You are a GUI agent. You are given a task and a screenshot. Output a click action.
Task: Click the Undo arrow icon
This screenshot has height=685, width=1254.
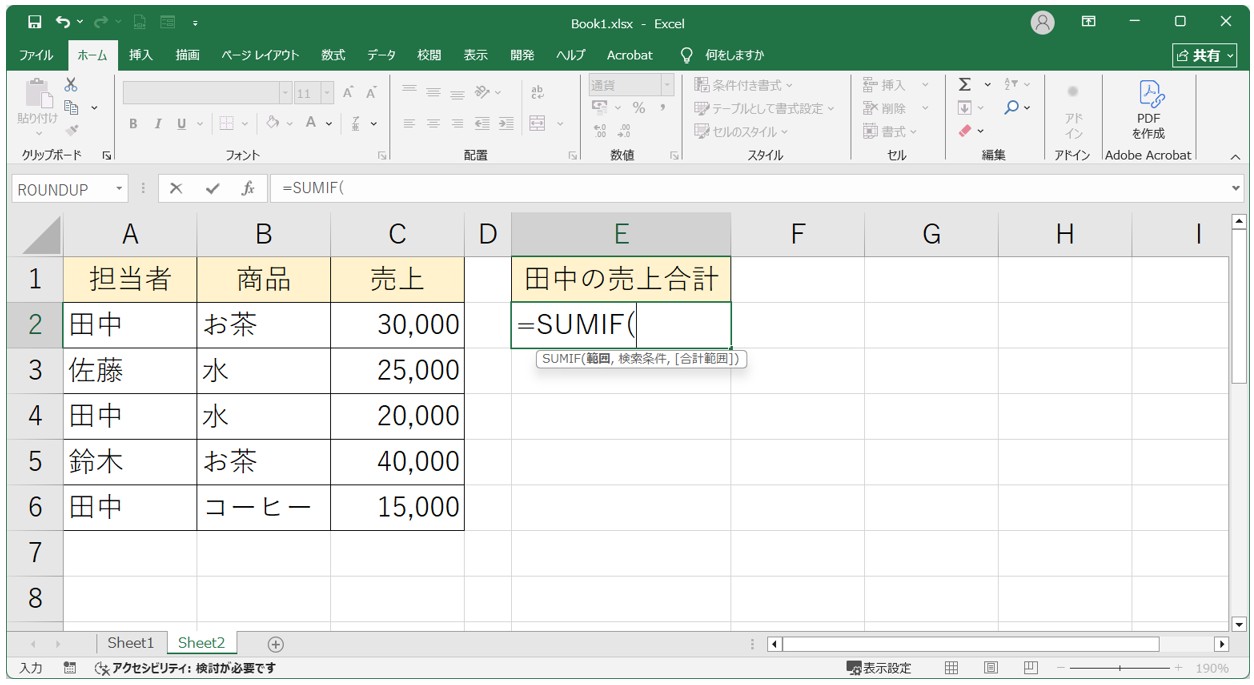(x=64, y=22)
